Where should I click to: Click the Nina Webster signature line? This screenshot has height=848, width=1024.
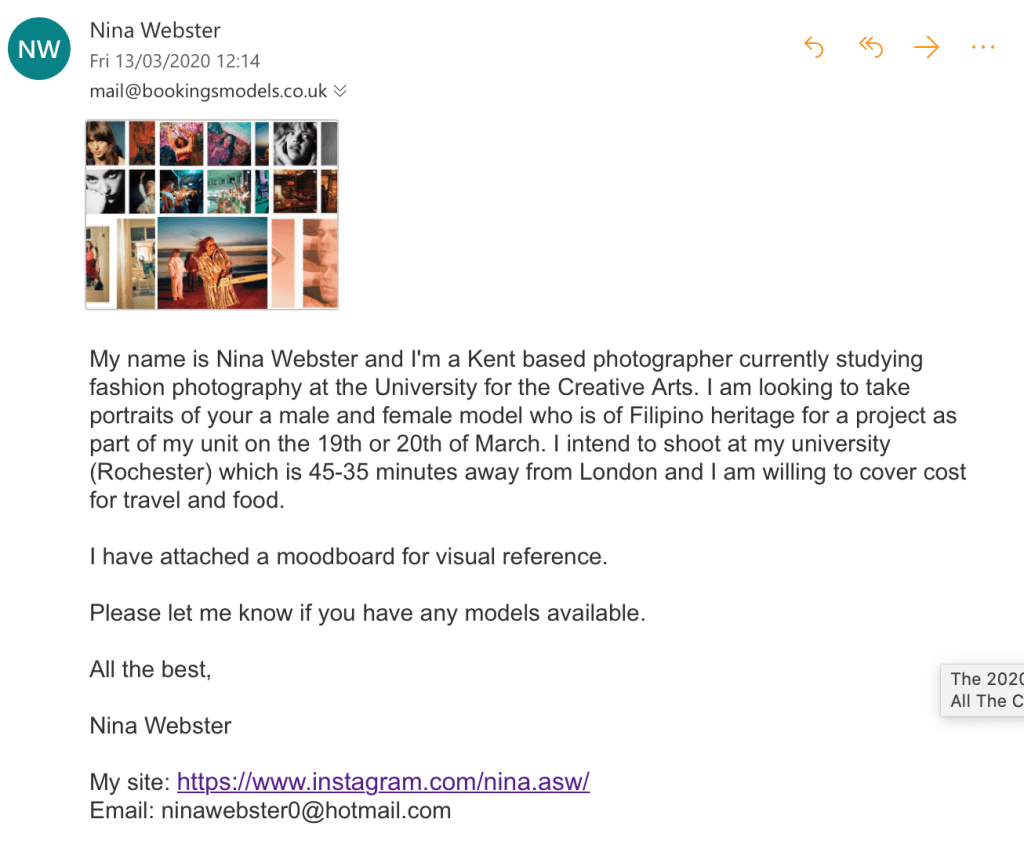pos(160,725)
